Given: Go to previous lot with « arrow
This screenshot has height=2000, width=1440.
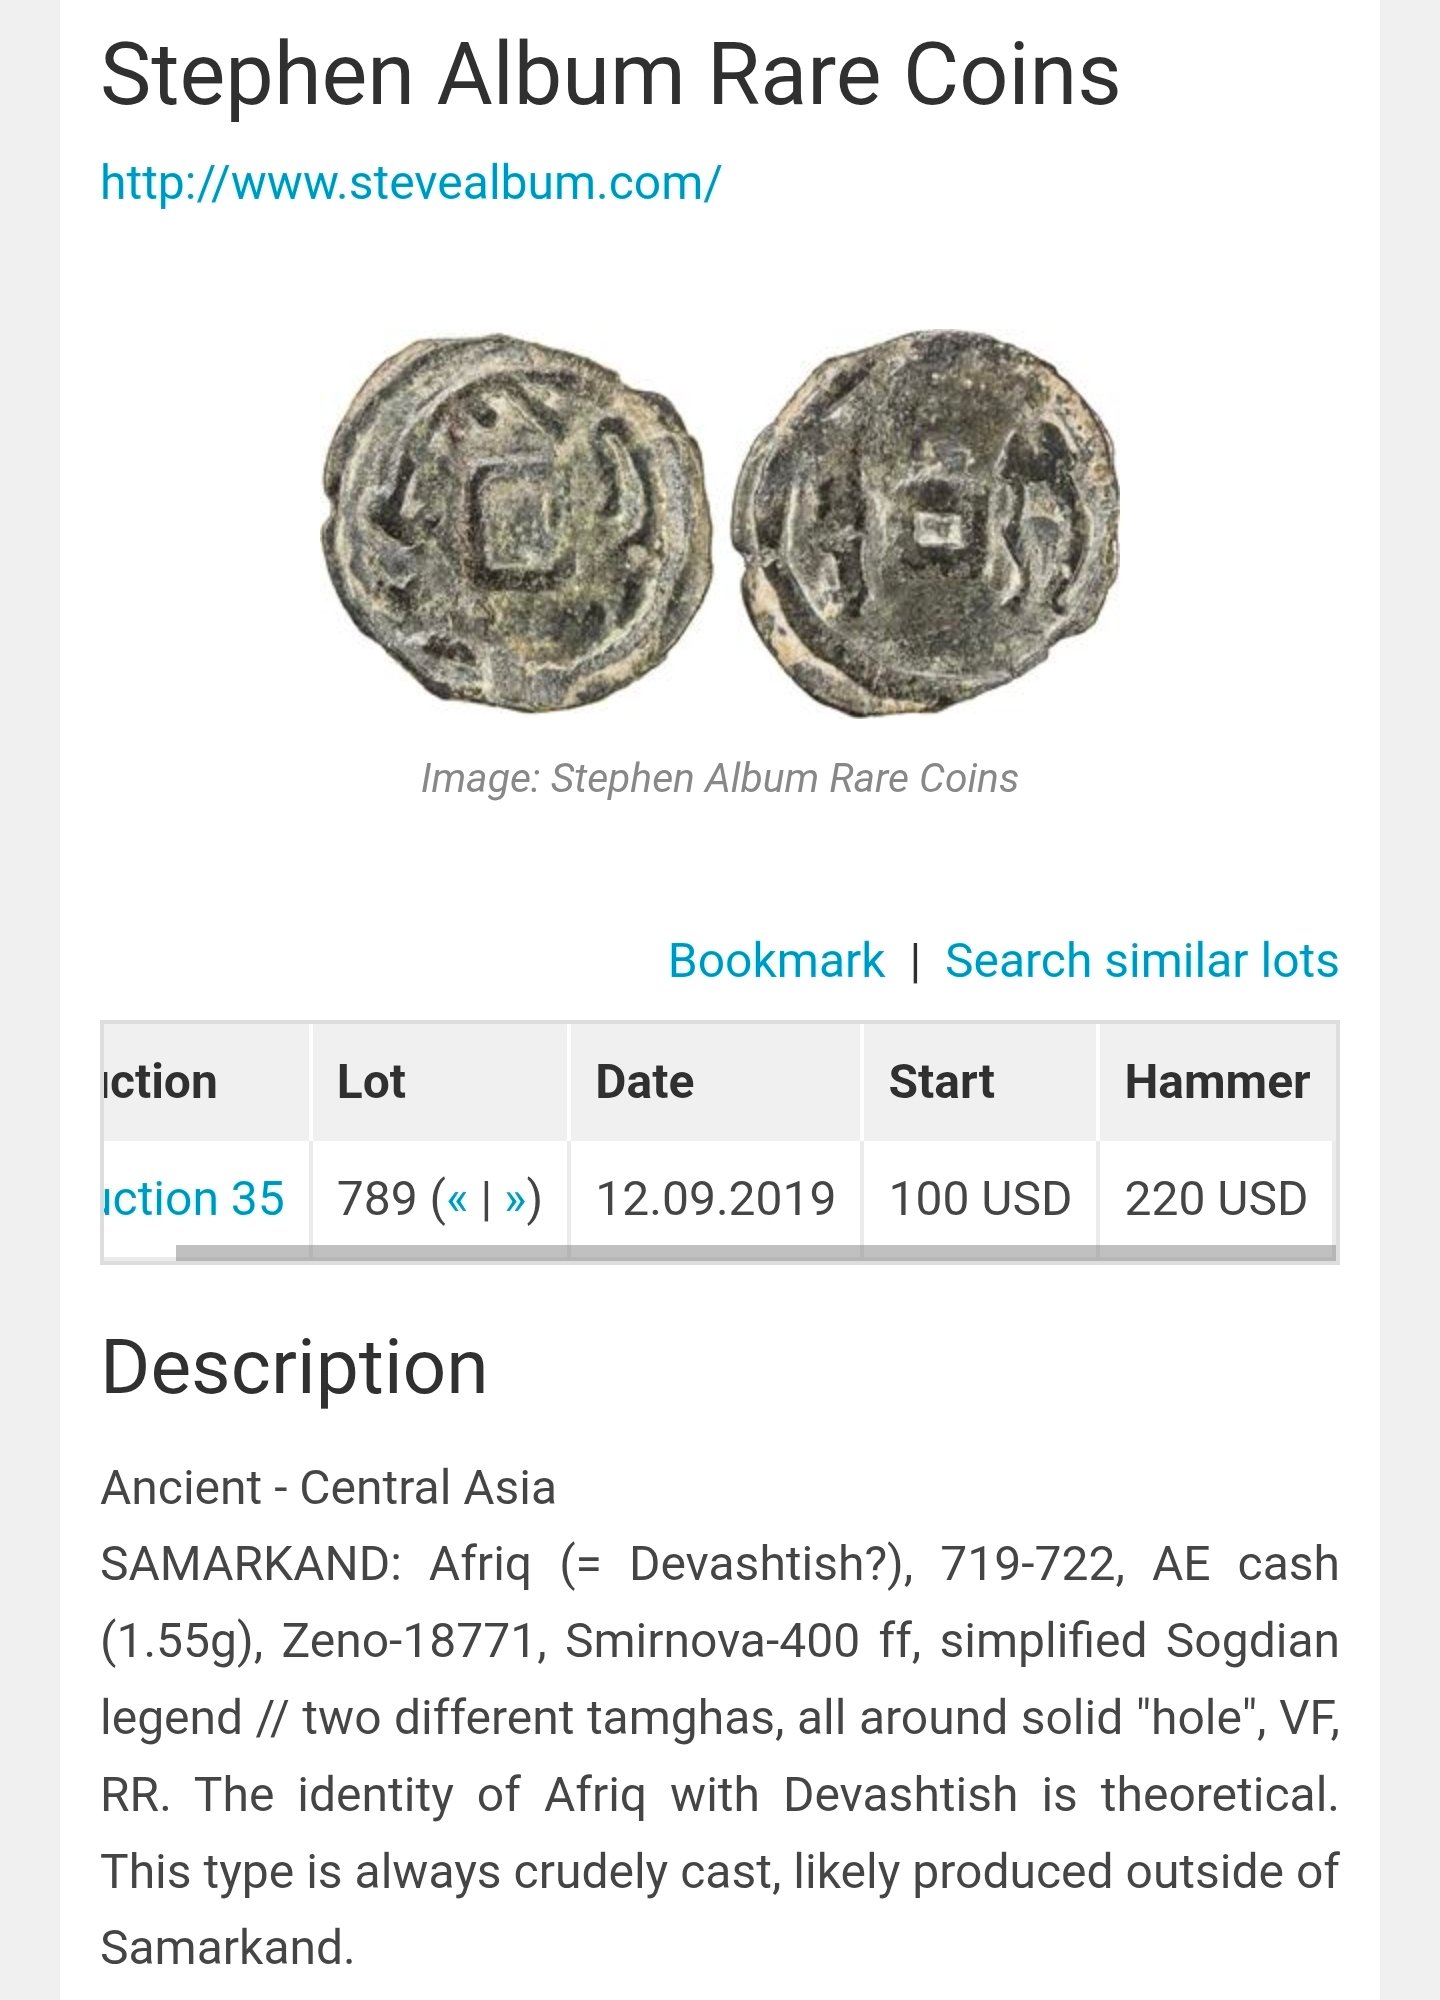Looking at the screenshot, I should coord(456,1199).
